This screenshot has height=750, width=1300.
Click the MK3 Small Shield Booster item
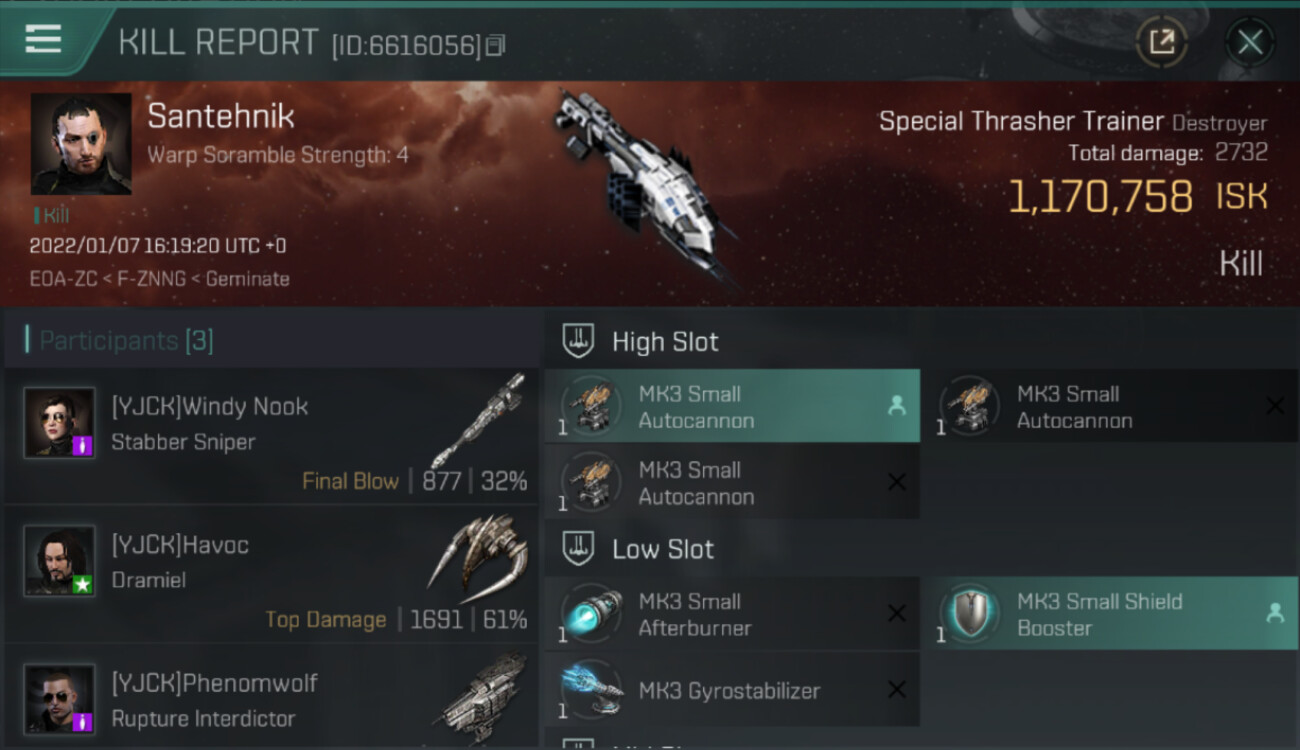pos(1110,614)
